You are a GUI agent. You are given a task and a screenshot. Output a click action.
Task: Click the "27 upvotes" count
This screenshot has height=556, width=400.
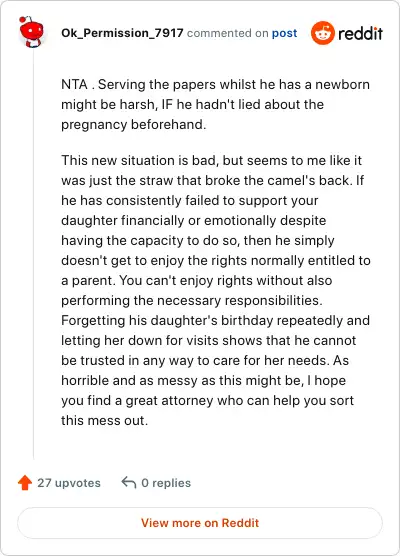[69, 483]
